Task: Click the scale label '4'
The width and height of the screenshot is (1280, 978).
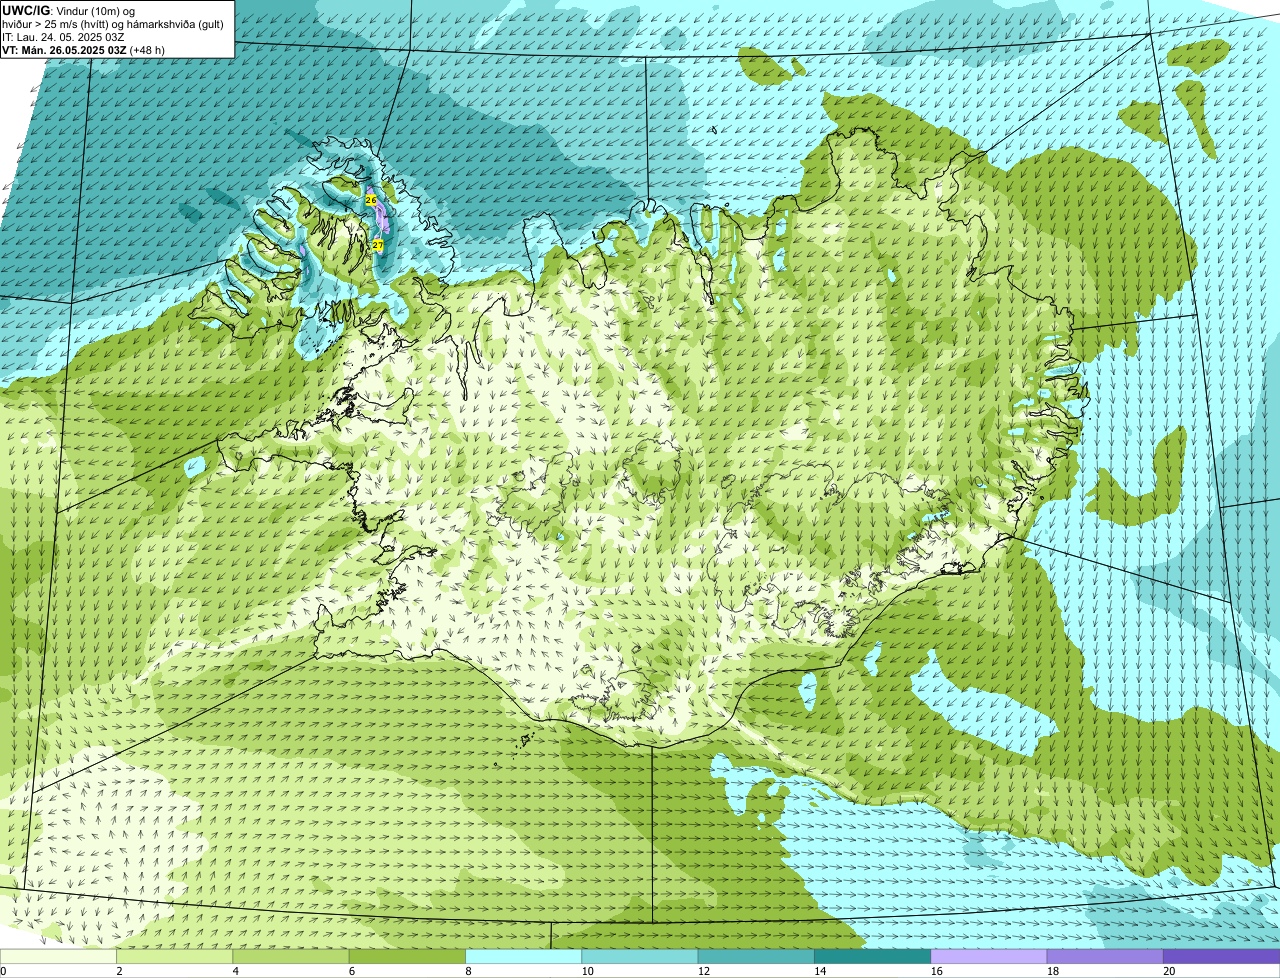Action: pyautogui.click(x=235, y=971)
